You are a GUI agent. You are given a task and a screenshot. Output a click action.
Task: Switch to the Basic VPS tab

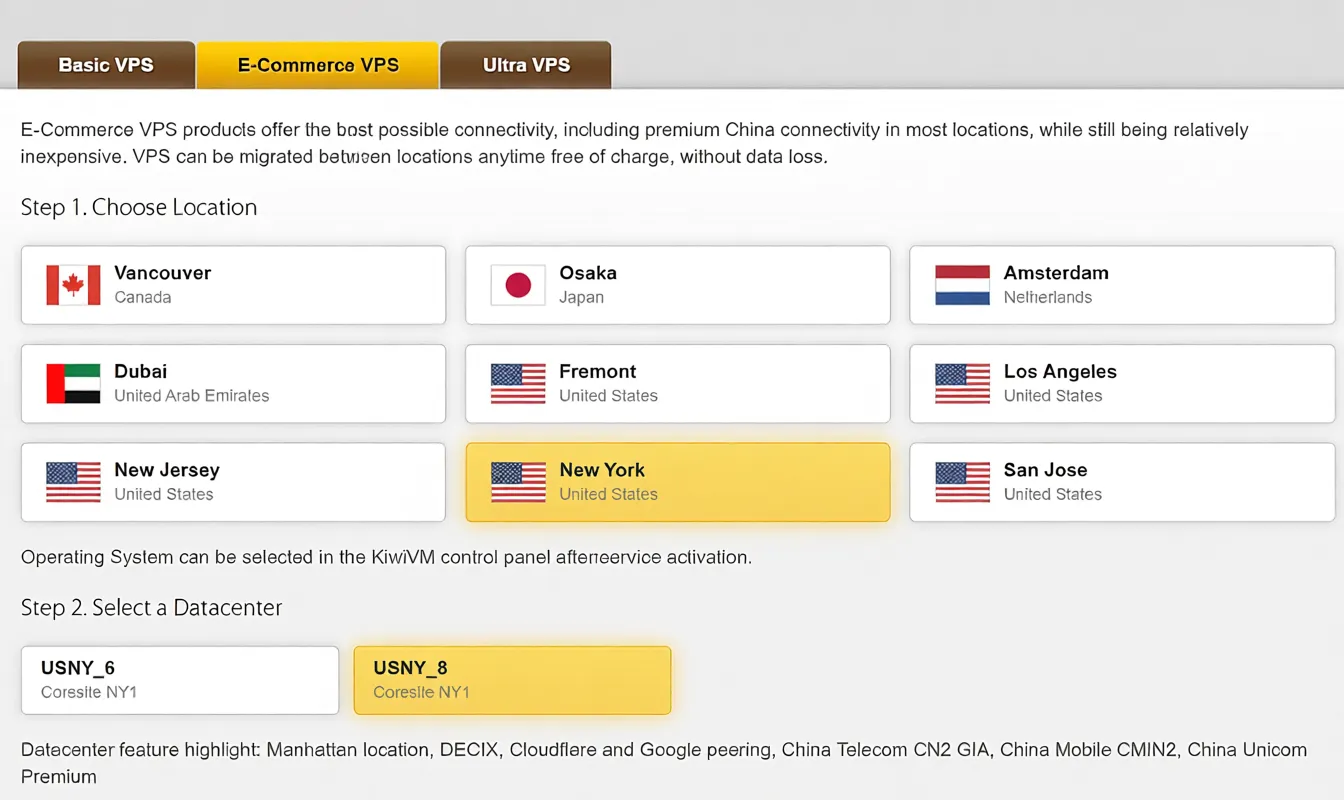[106, 65]
